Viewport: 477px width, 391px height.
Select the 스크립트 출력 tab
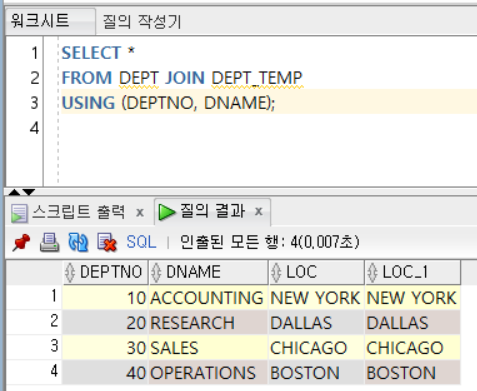(x=78, y=212)
